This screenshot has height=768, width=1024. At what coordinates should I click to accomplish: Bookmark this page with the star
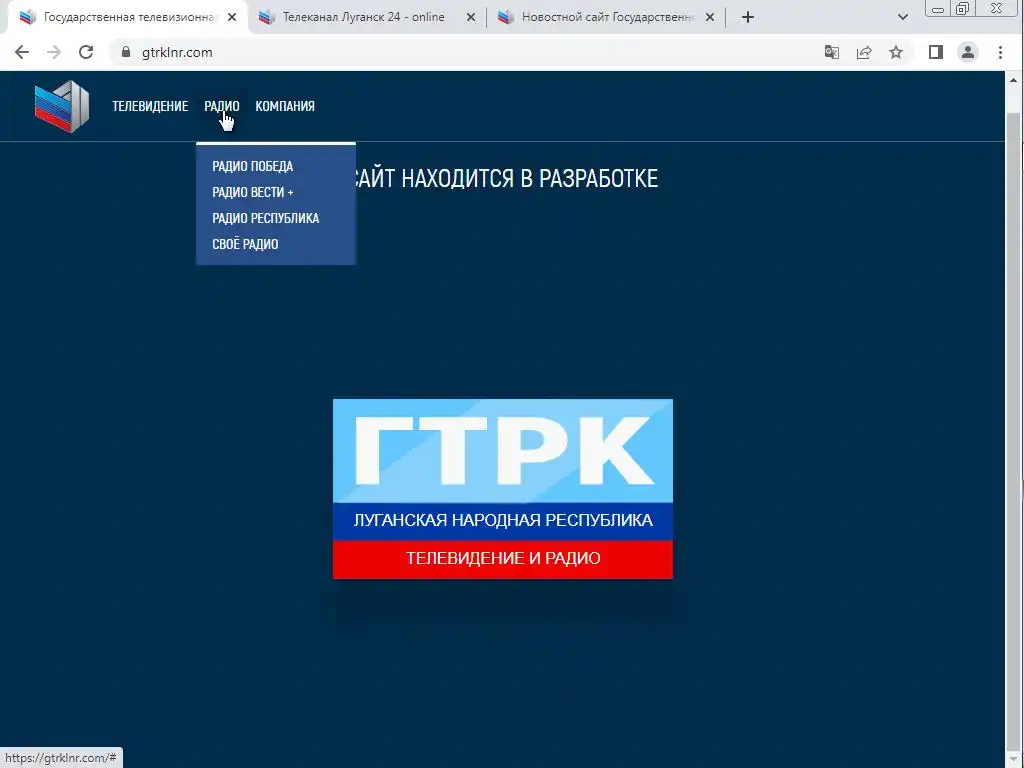pyautogui.click(x=896, y=52)
